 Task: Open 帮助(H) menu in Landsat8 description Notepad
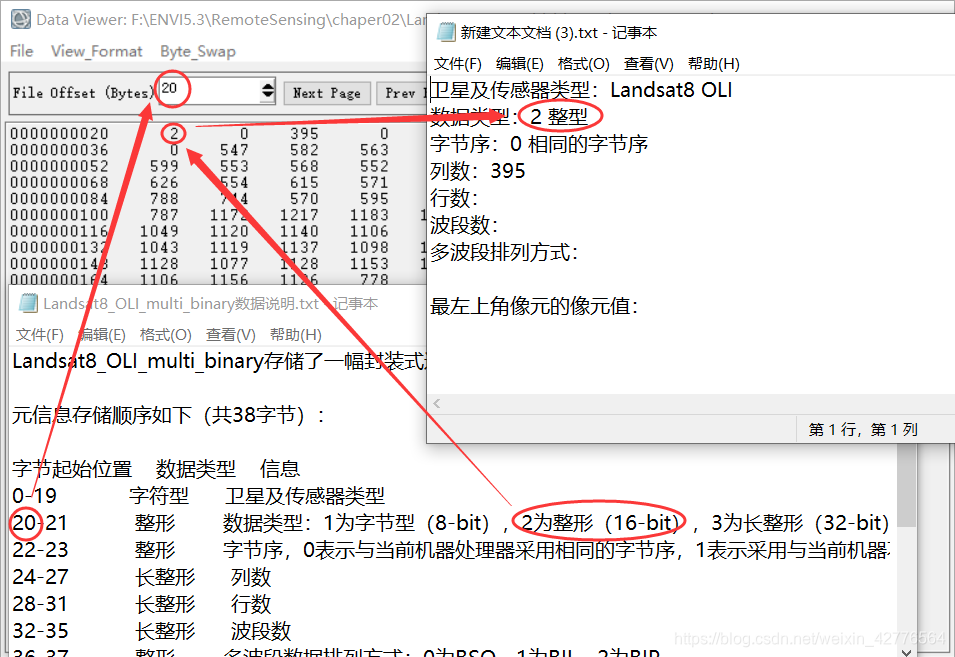tap(296, 335)
